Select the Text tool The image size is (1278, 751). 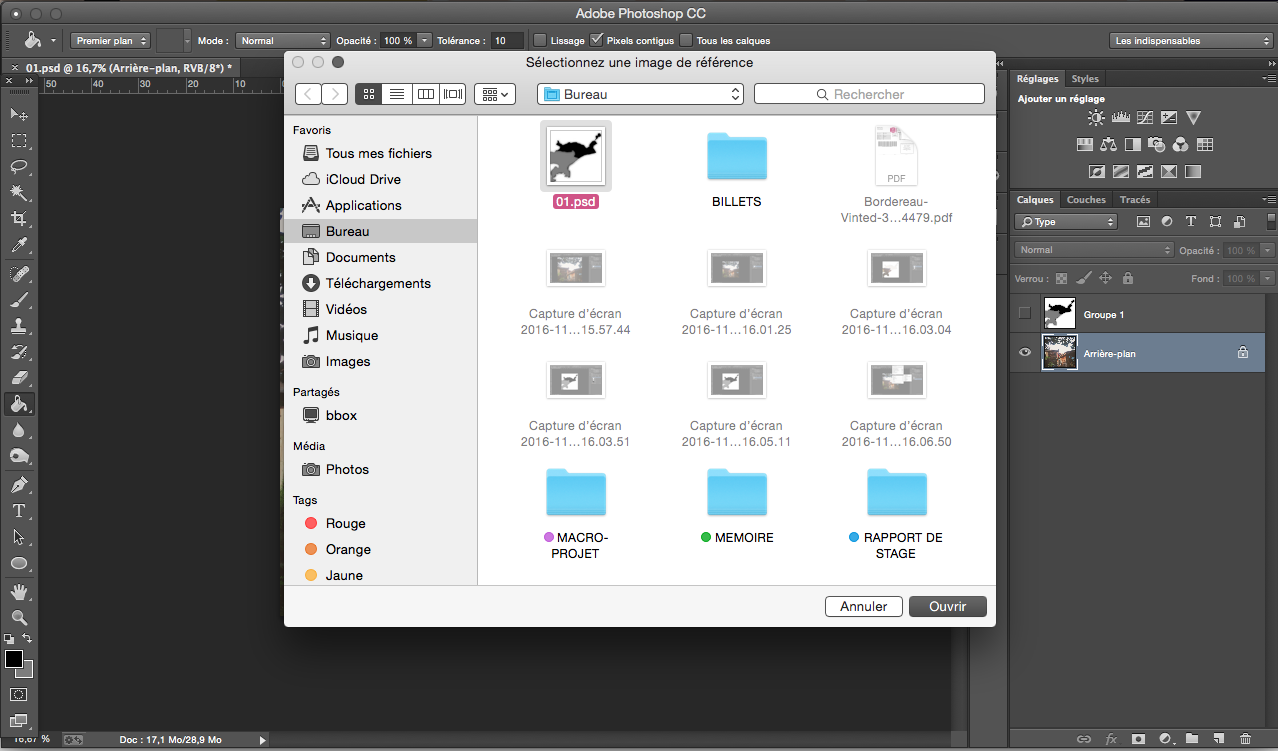18,511
